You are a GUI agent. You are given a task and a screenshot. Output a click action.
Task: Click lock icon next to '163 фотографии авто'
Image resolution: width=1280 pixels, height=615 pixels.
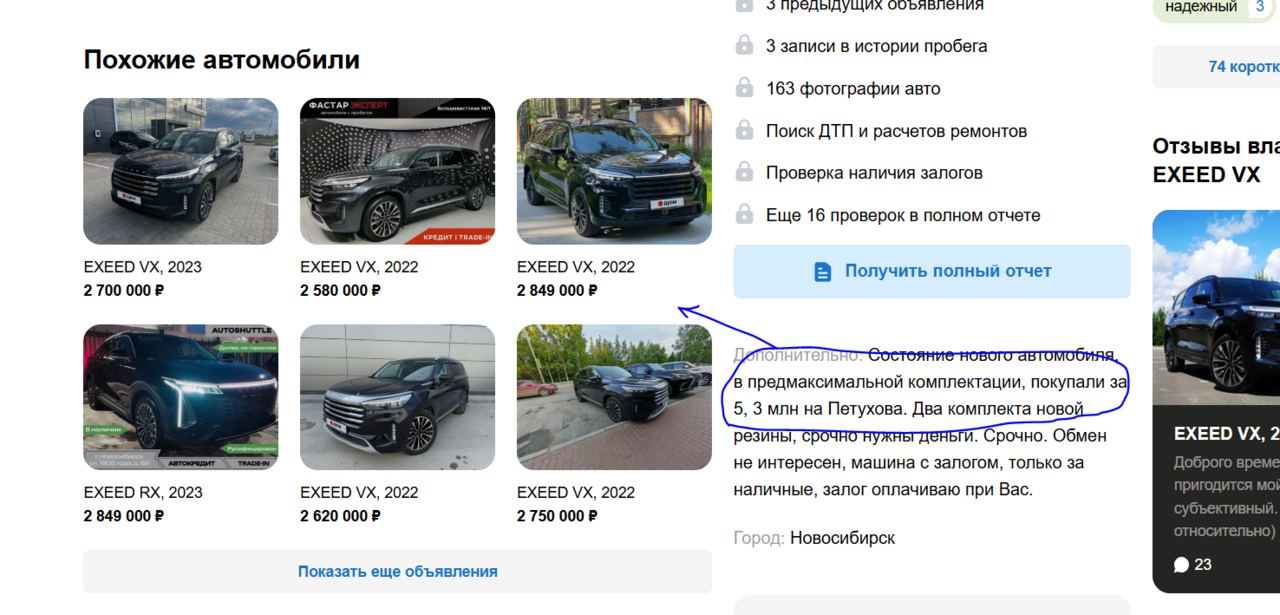tap(744, 88)
